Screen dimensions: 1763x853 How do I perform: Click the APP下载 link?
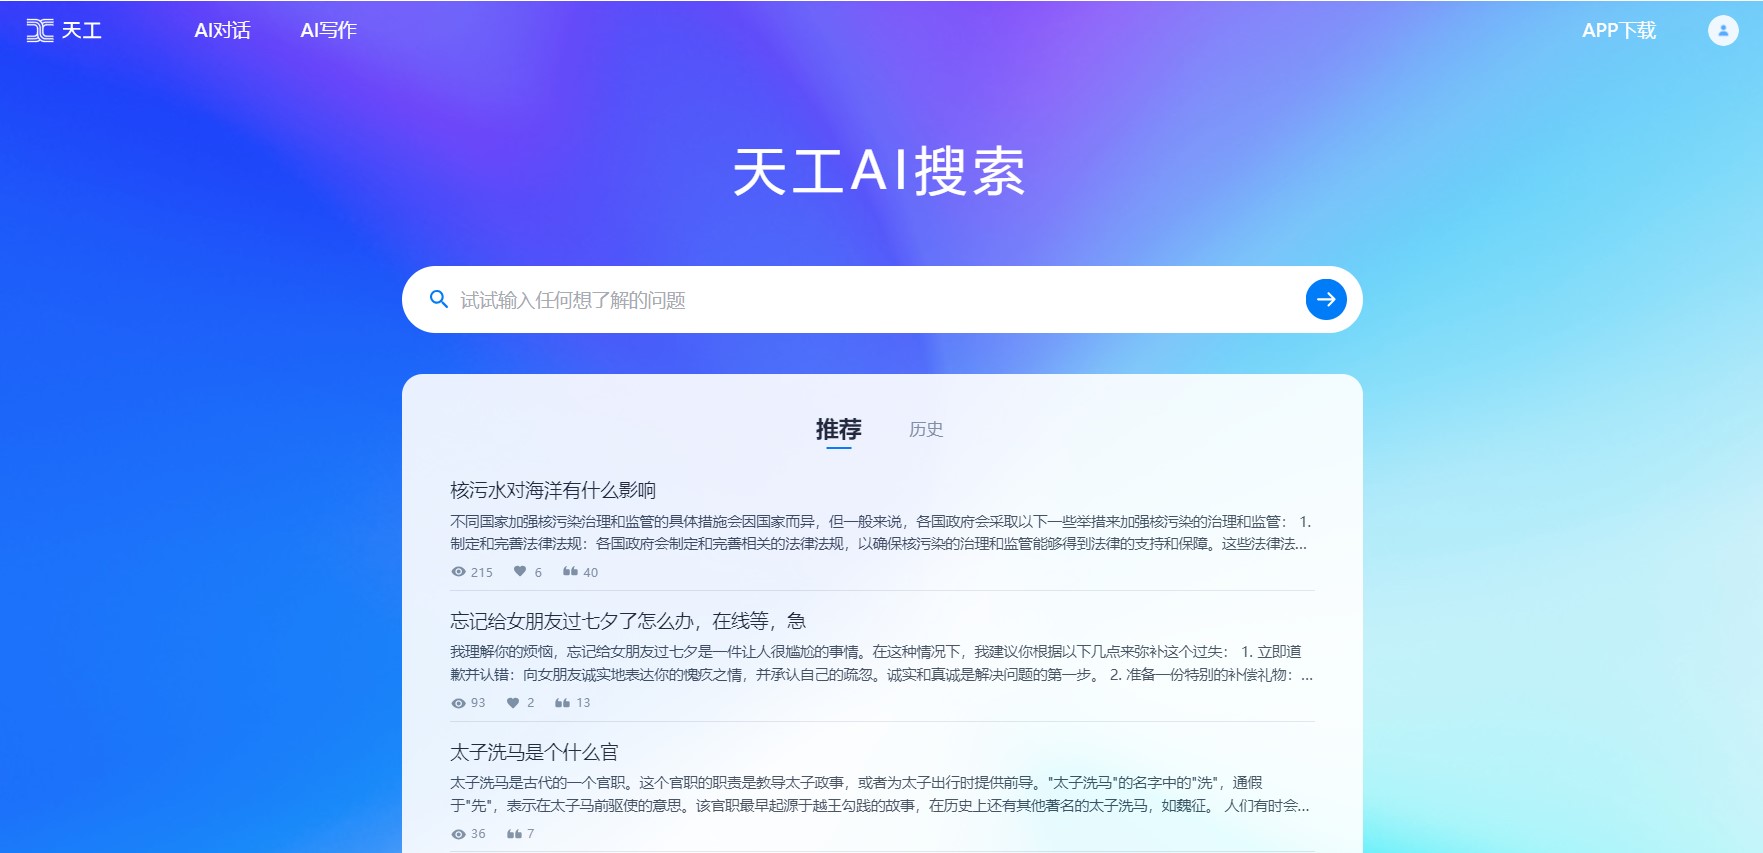click(x=1618, y=30)
